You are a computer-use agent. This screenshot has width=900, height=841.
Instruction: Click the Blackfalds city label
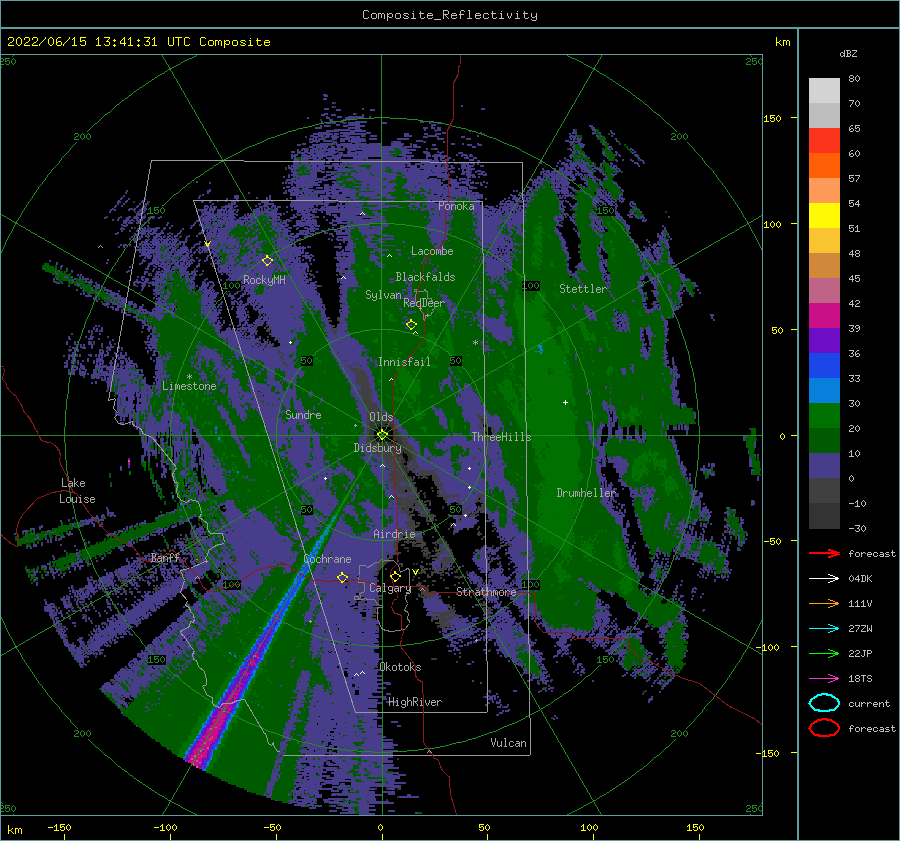[x=425, y=277]
